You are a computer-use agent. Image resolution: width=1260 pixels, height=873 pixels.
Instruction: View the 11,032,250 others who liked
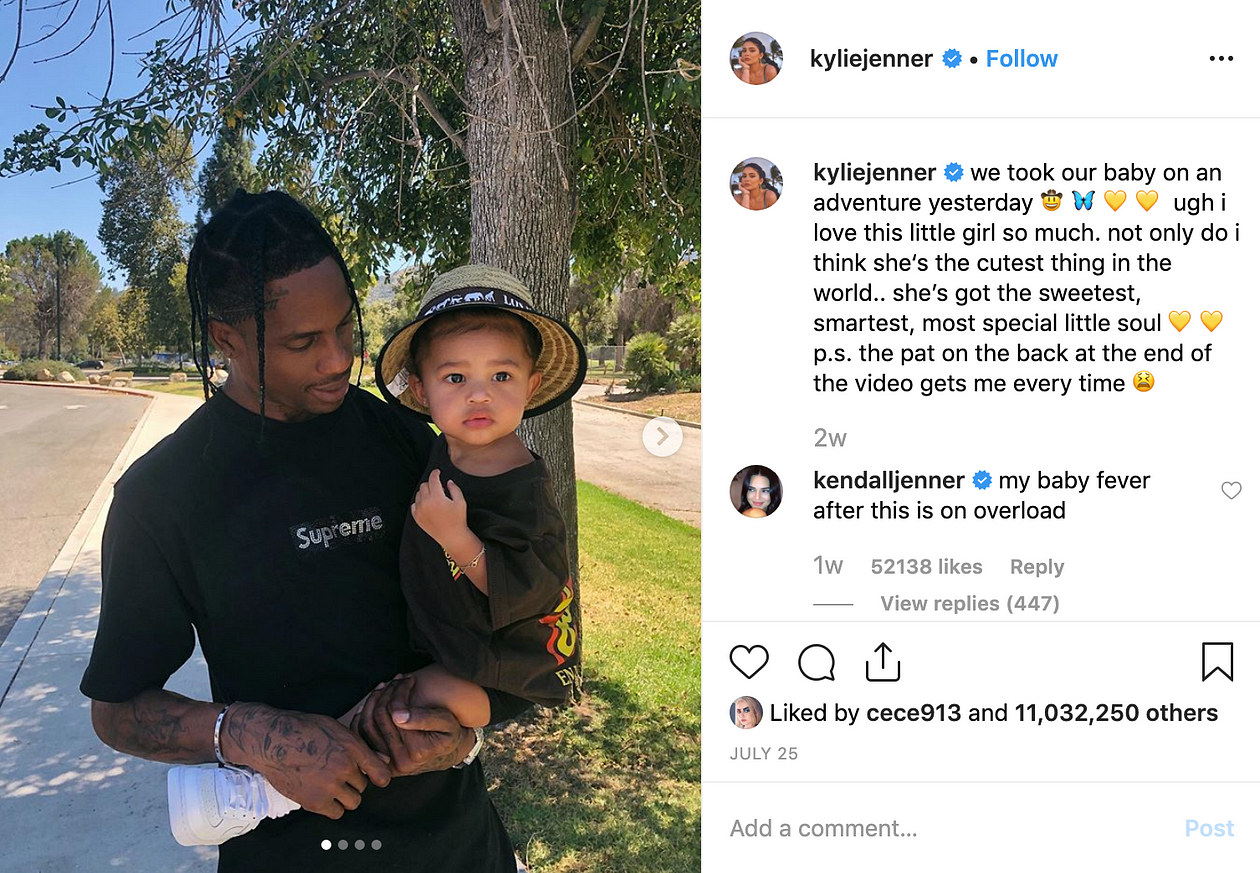pos(1116,713)
